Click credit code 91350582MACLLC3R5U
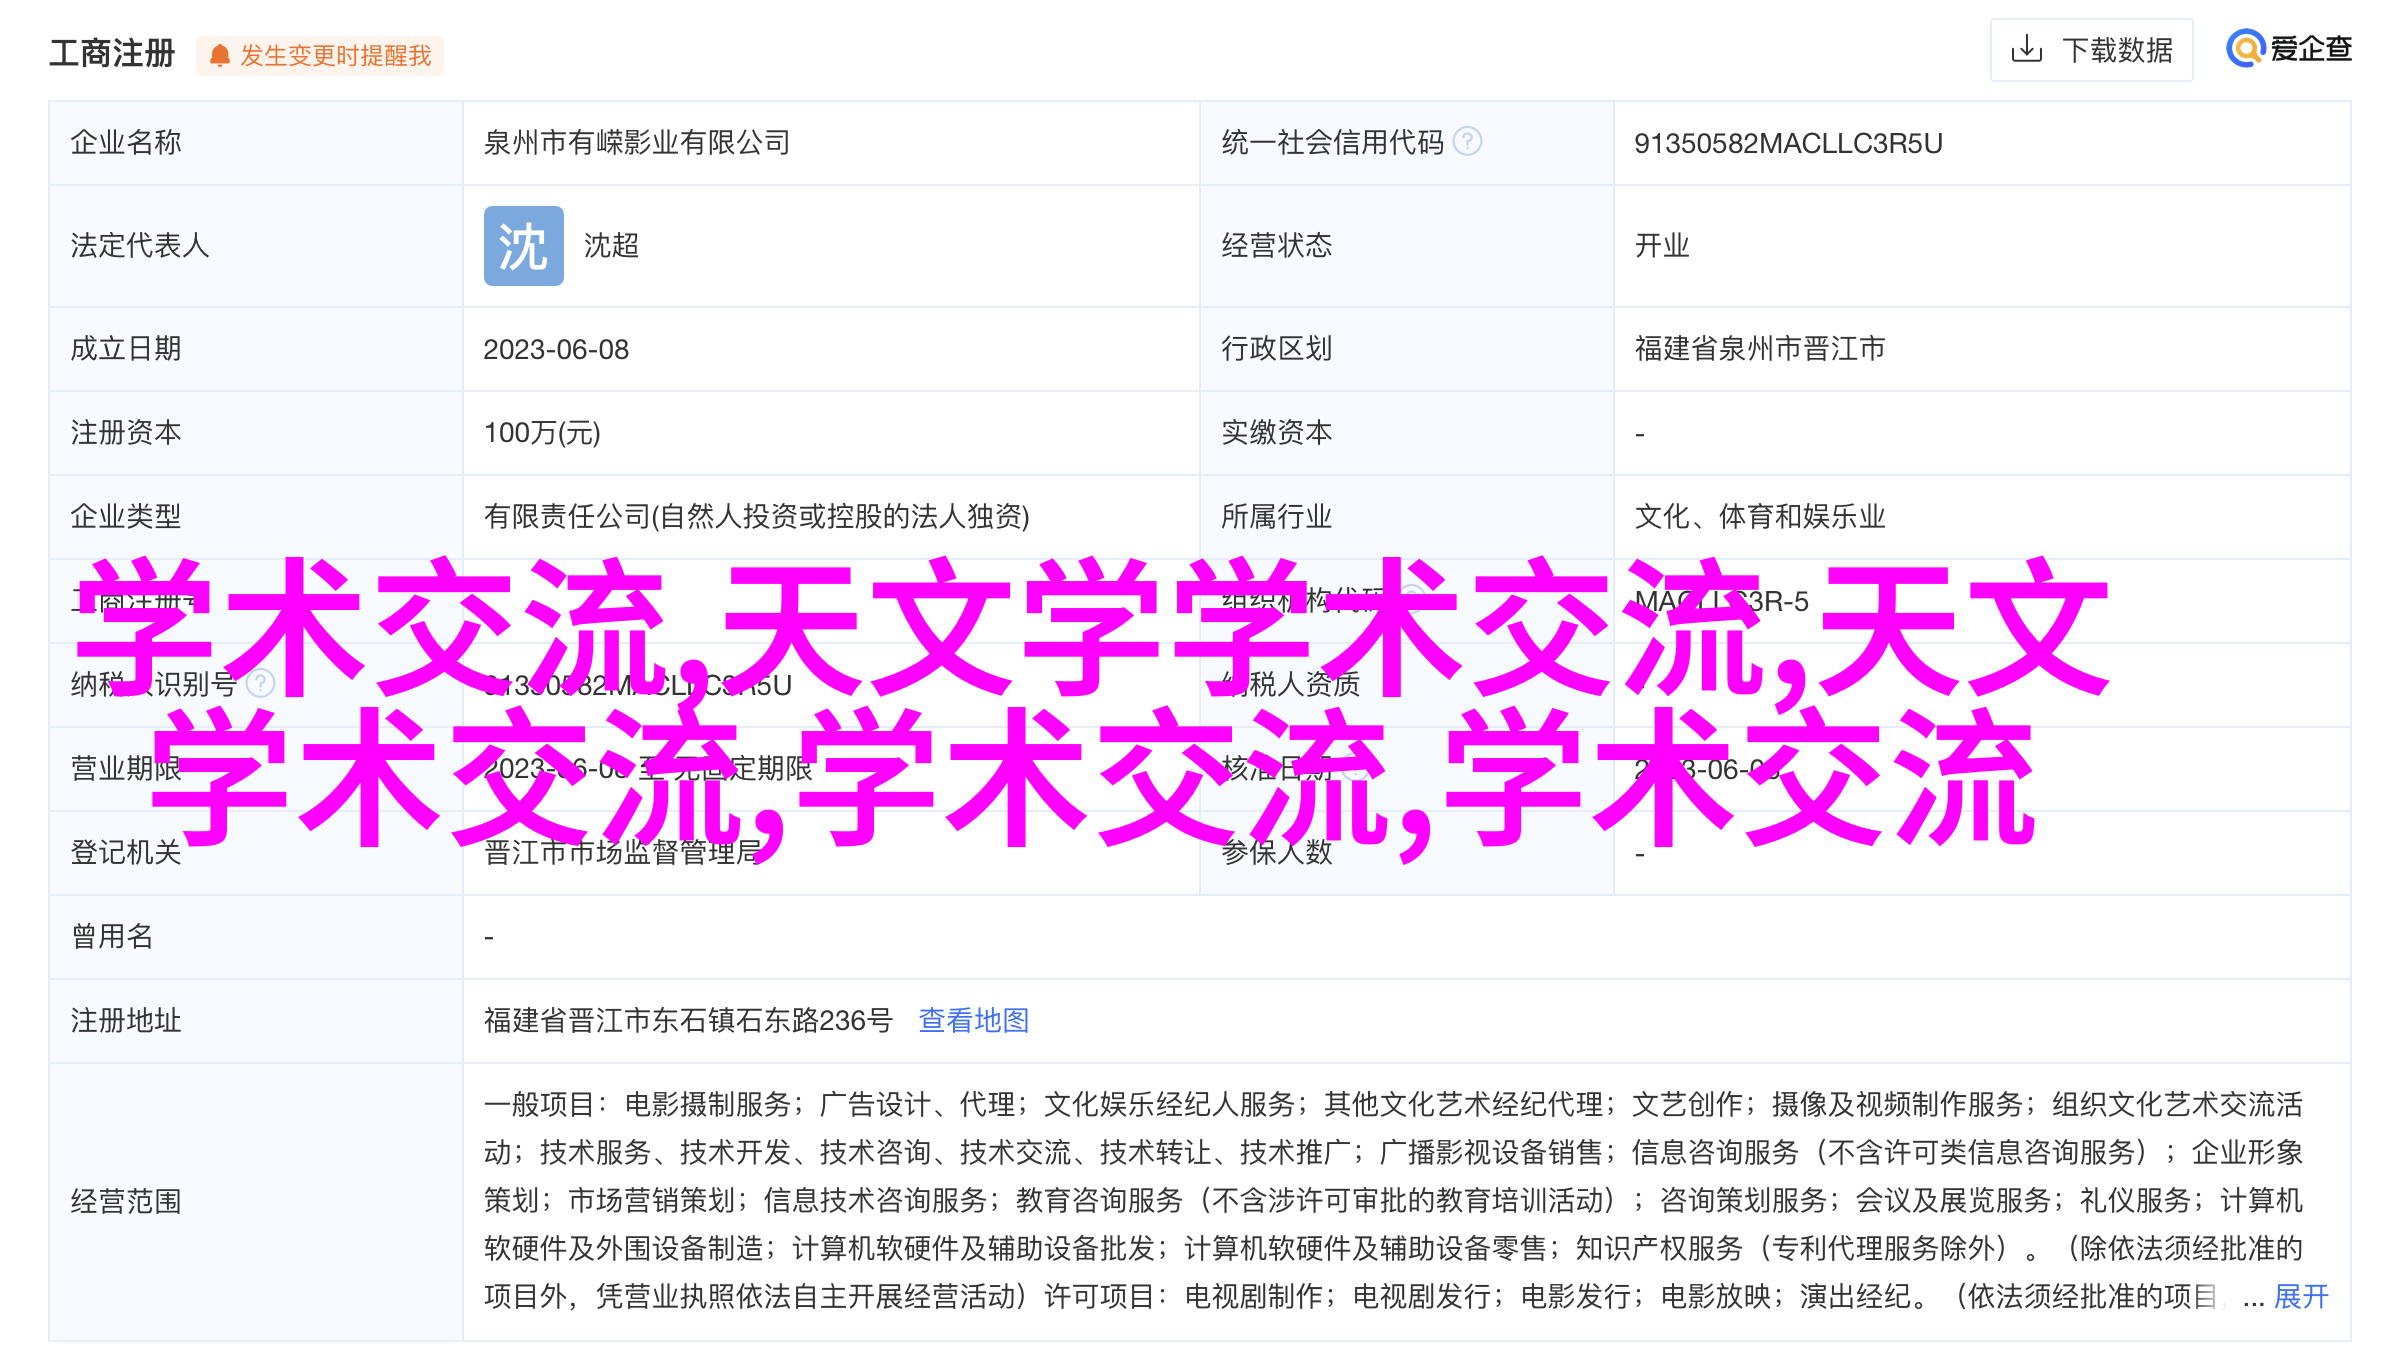The height and width of the screenshot is (1368, 2388). [1787, 144]
